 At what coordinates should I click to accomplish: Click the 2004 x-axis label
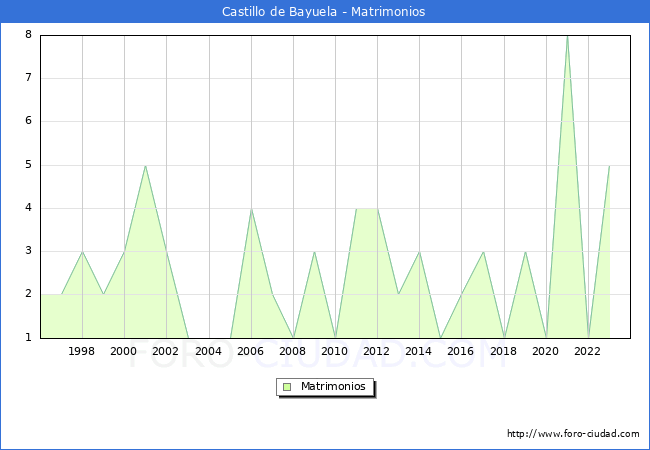coord(208,351)
